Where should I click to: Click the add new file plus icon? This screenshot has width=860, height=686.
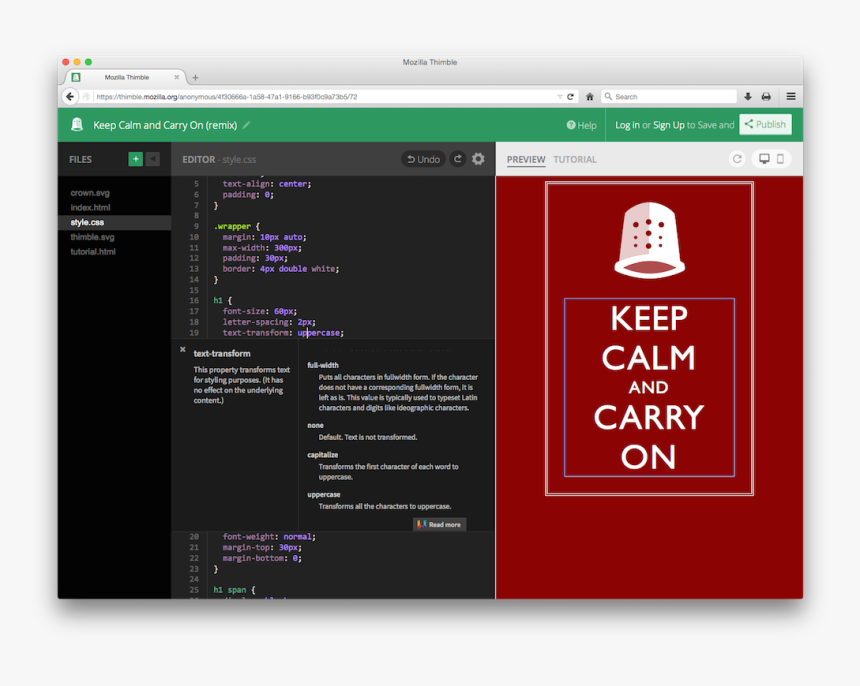(x=136, y=159)
